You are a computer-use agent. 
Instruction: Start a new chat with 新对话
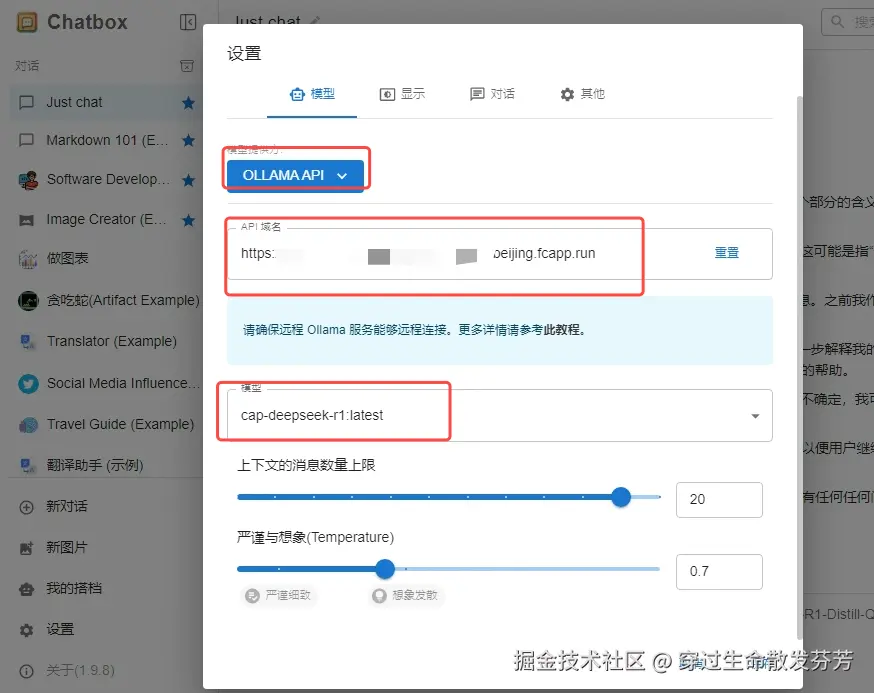click(x=106, y=507)
